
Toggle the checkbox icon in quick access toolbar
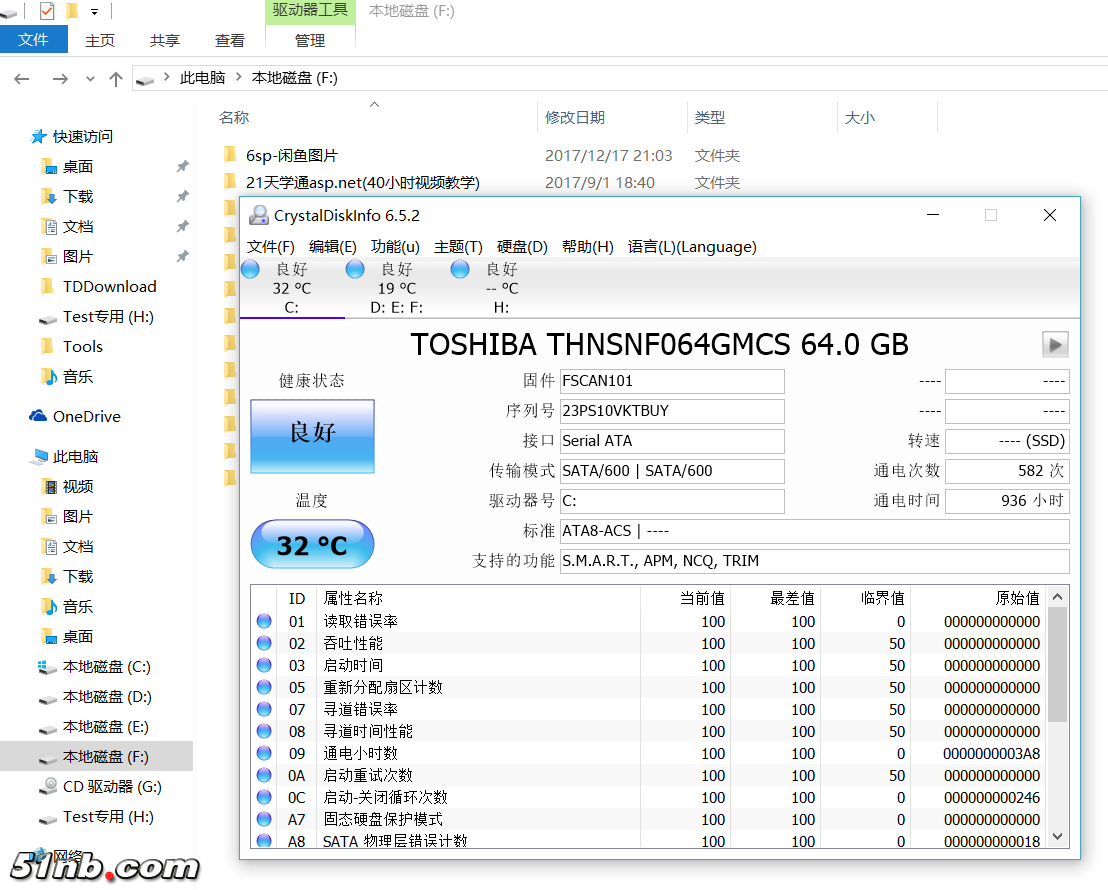47,12
